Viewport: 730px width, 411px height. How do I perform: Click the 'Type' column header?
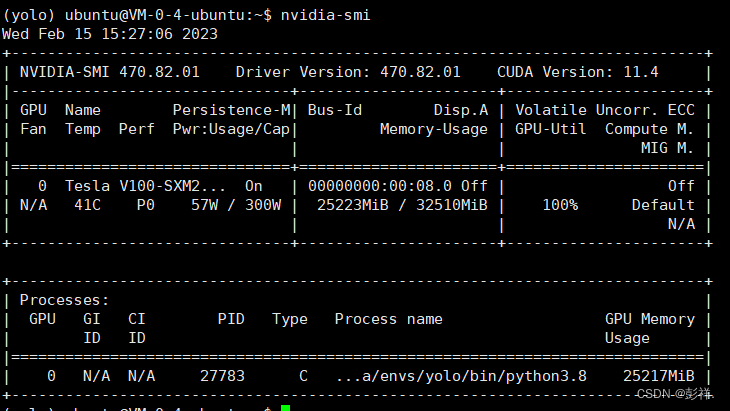290,319
